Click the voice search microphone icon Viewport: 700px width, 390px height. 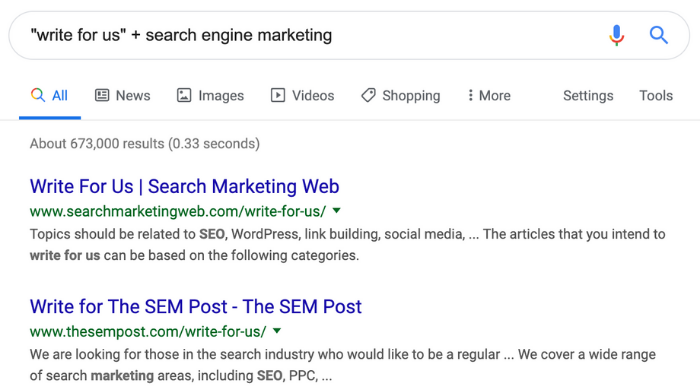[x=617, y=35]
